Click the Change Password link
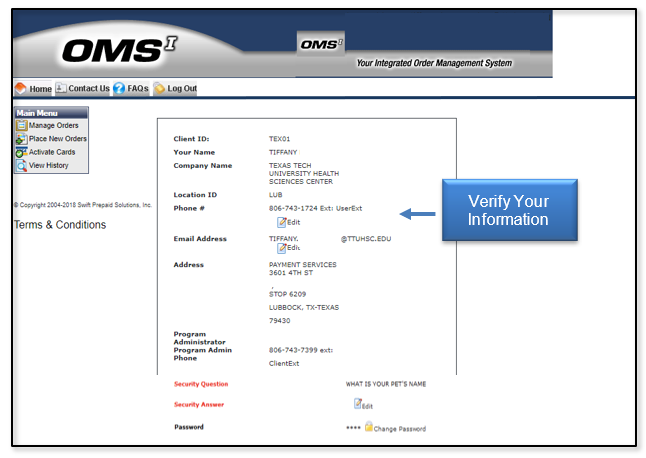 pos(400,429)
